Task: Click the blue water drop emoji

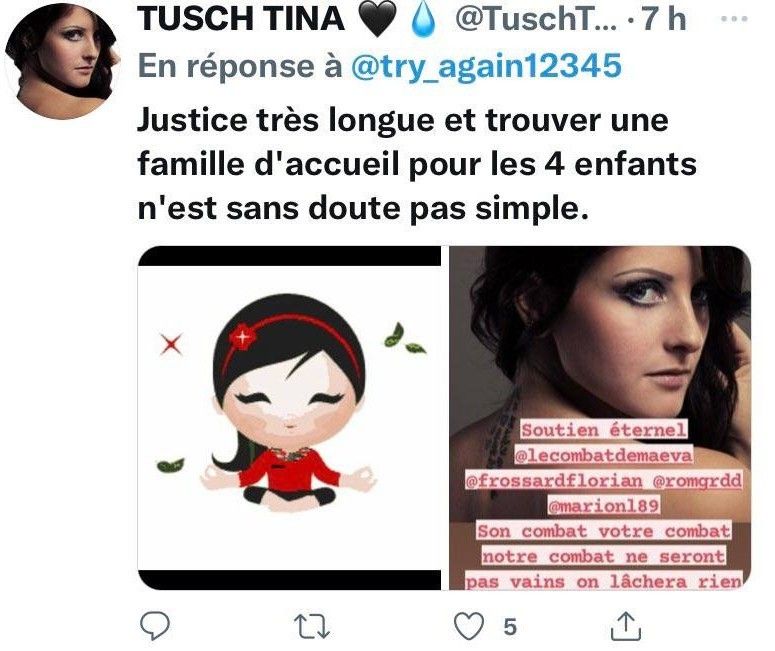Action: point(424,21)
